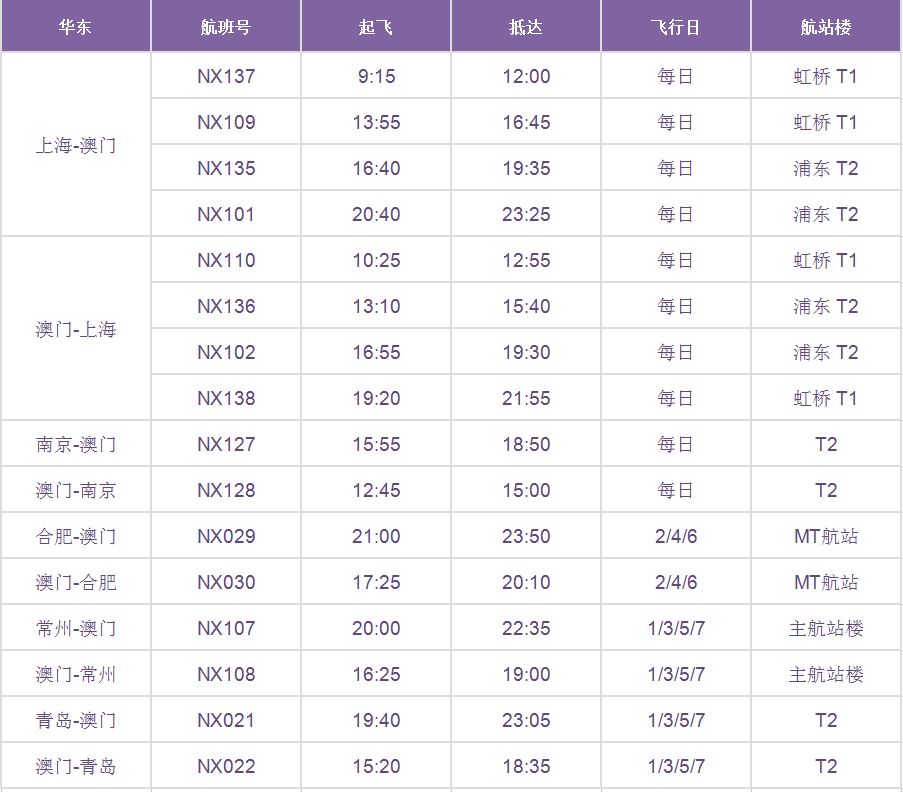
Task: Click the 航班号 column header
Action: click(226, 27)
